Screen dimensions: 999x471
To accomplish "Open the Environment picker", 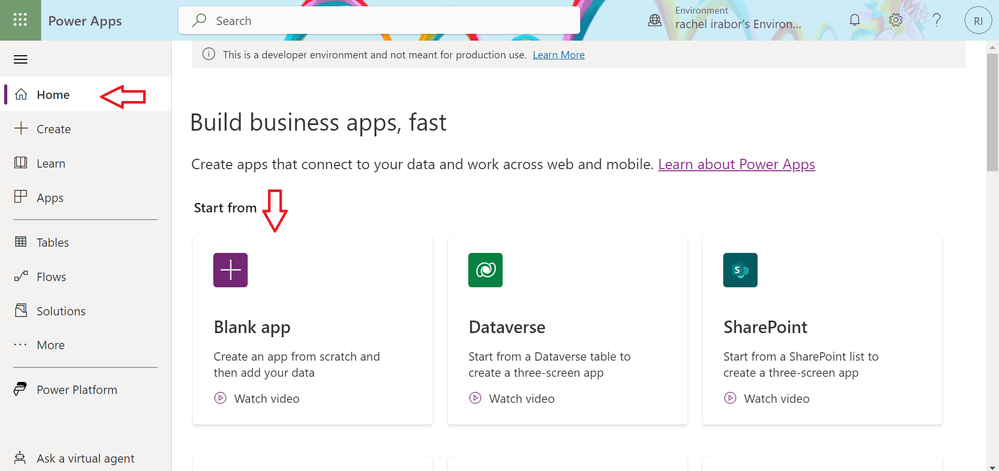I will (x=725, y=20).
